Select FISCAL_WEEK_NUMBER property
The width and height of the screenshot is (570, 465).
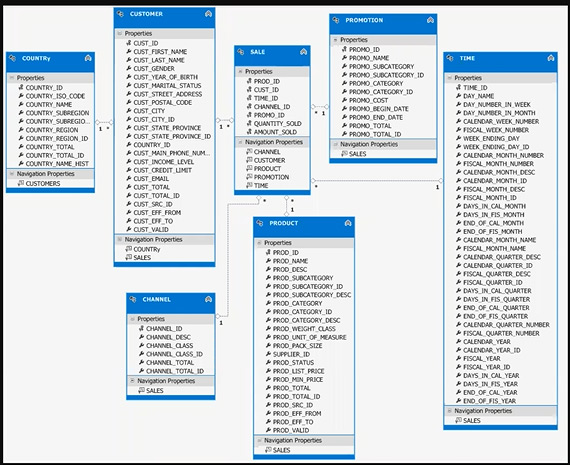coord(496,130)
